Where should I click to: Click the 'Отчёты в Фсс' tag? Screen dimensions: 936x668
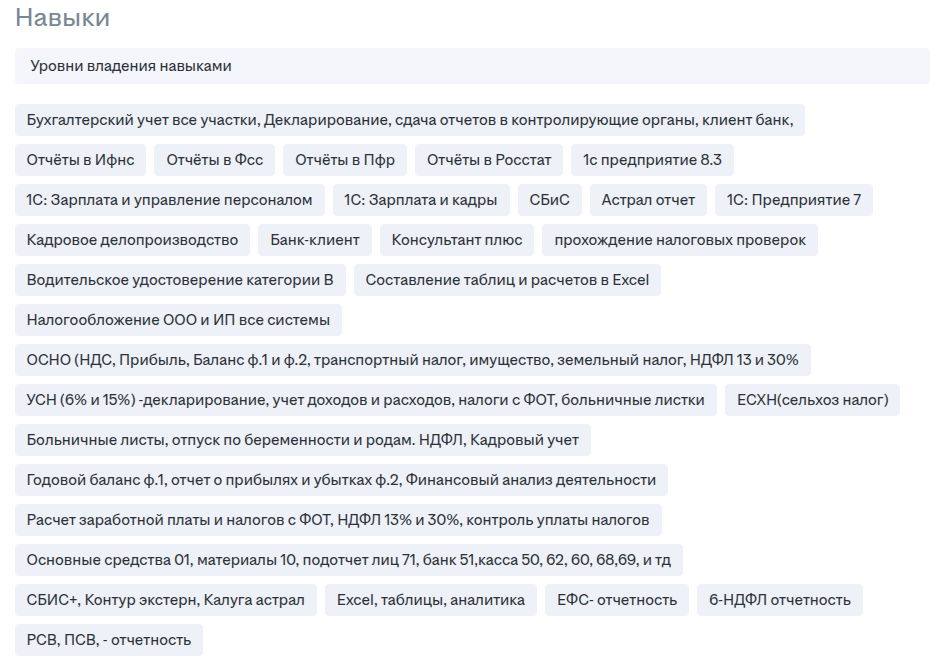214,160
